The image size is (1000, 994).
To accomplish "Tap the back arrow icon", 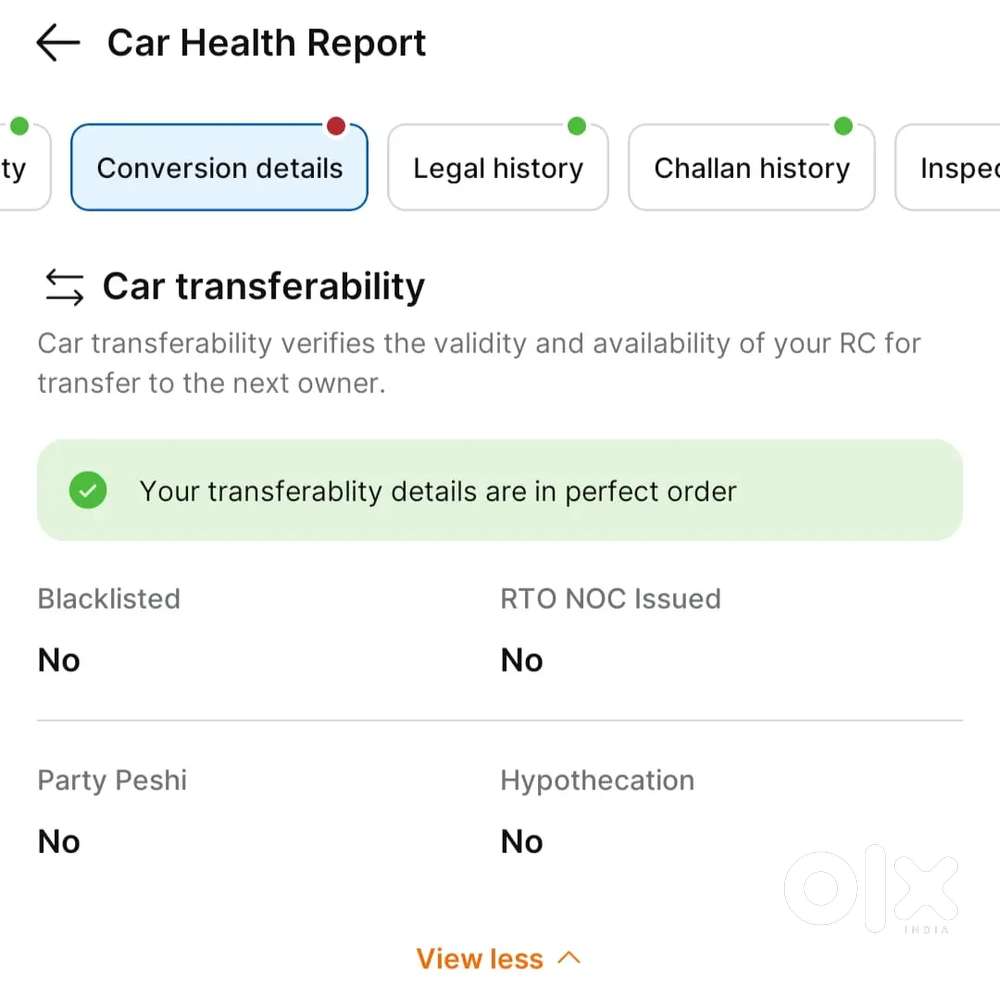I will coord(57,43).
